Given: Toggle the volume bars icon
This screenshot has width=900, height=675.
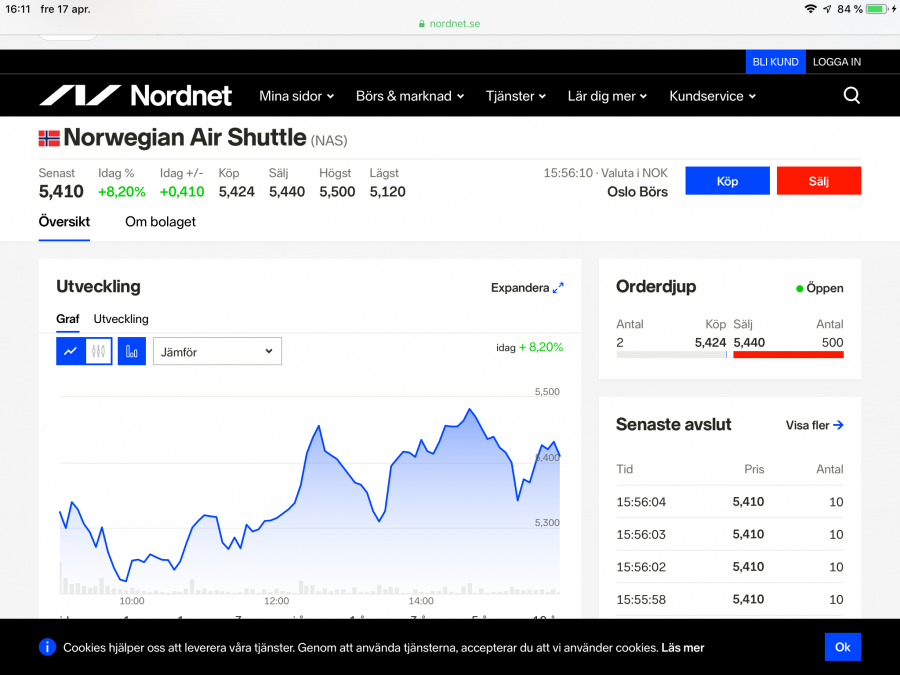Looking at the screenshot, I should [132, 351].
